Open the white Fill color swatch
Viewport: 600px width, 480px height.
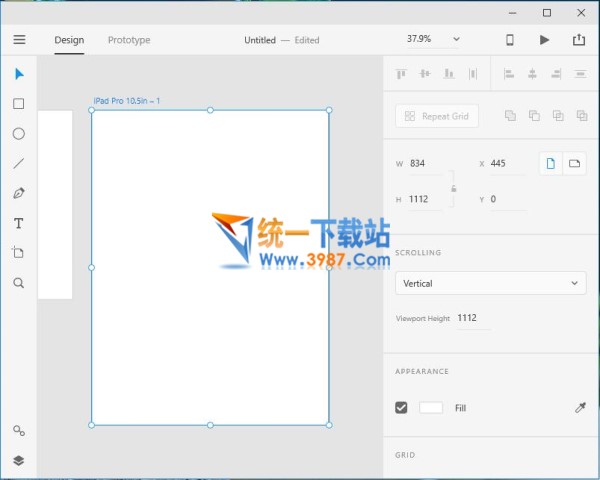431,408
